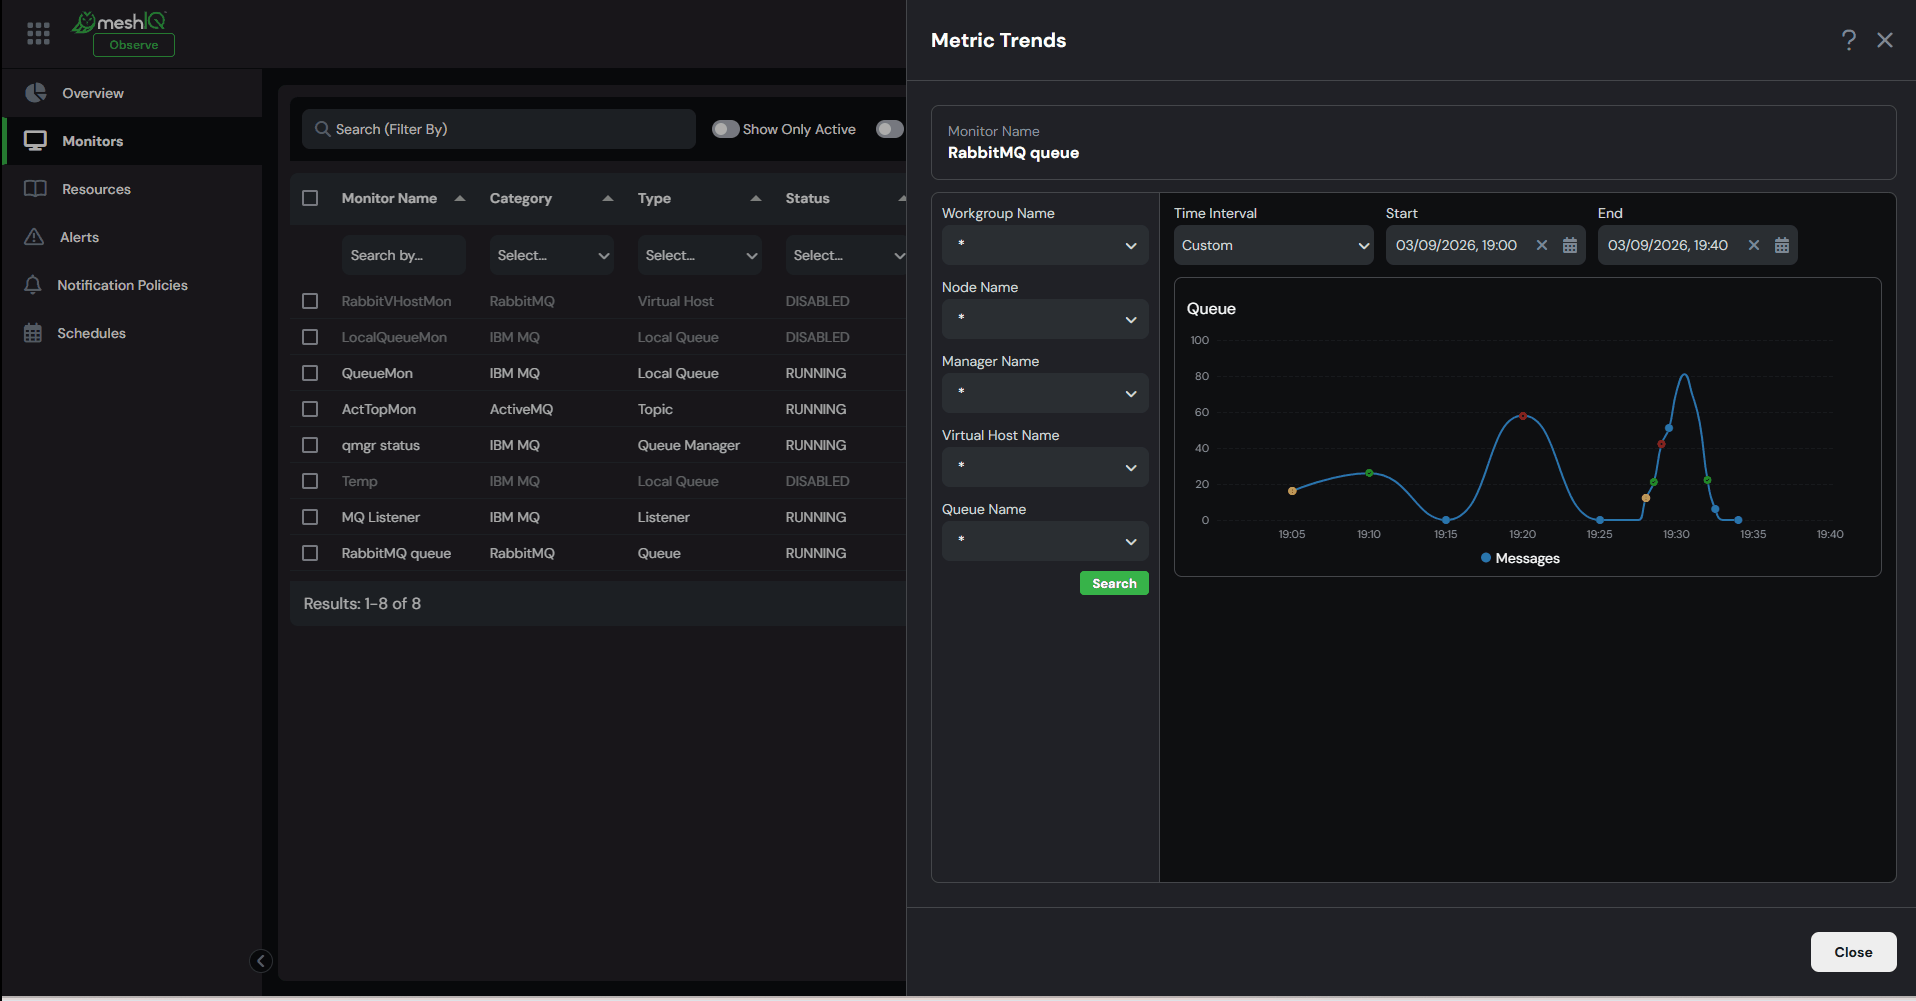1916x1001 pixels.
Task: Focus the Search (Filter By) field
Action: coord(499,129)
